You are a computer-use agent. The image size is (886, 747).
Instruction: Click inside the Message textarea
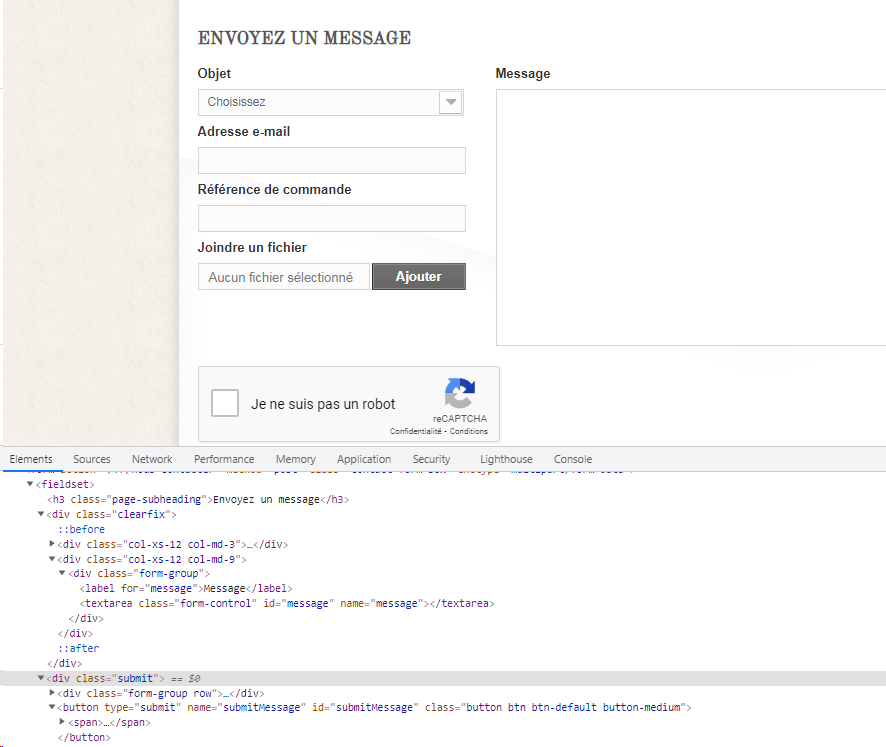click(x=691, y=217)
